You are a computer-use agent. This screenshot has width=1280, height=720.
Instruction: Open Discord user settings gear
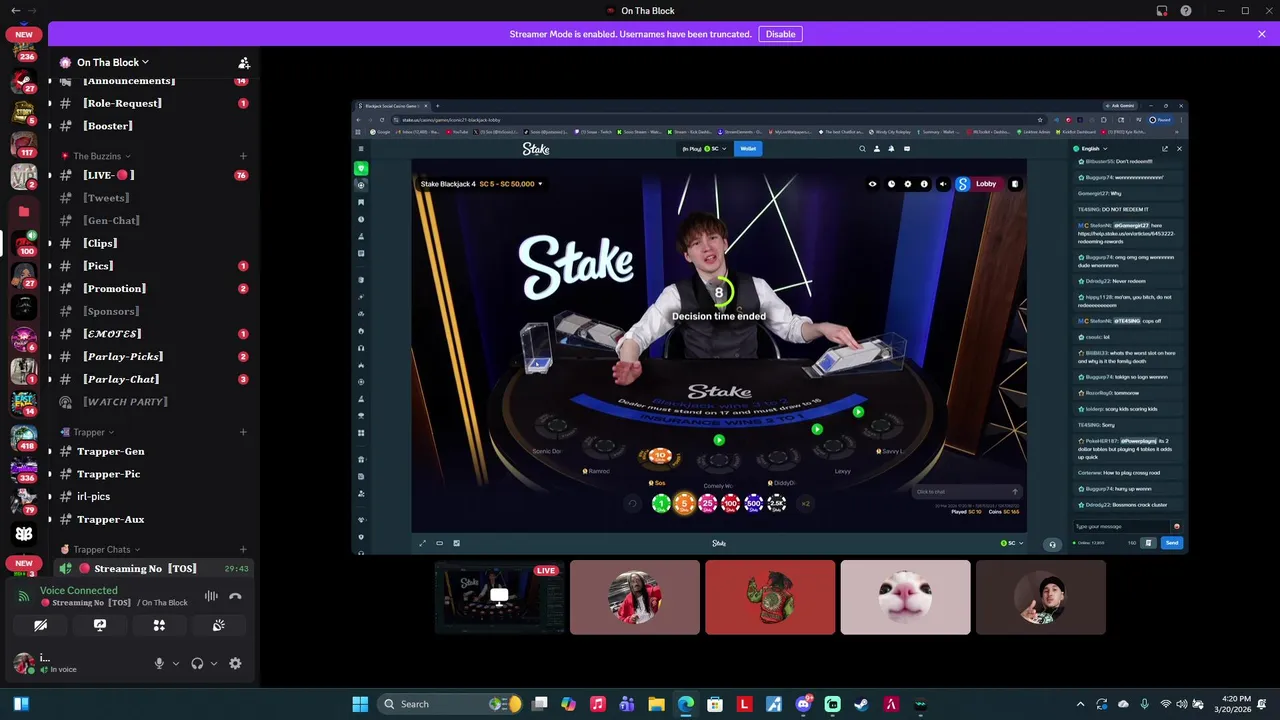[x=235, y=663]
